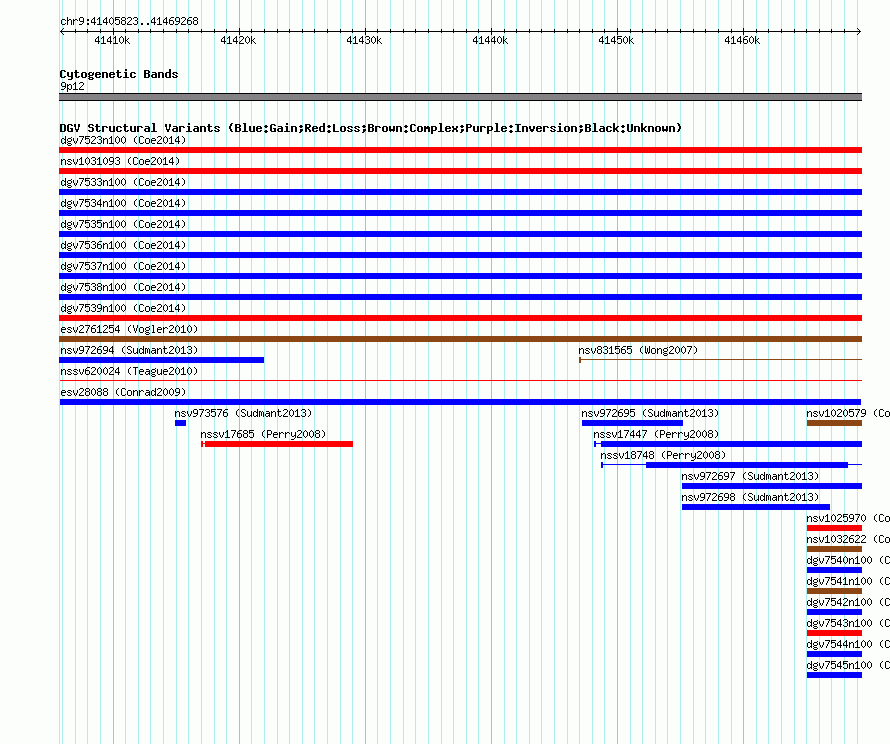Select the brown nsv1020579 complex bar
This screenshot has width=890, height=744.
pos(834,423)
